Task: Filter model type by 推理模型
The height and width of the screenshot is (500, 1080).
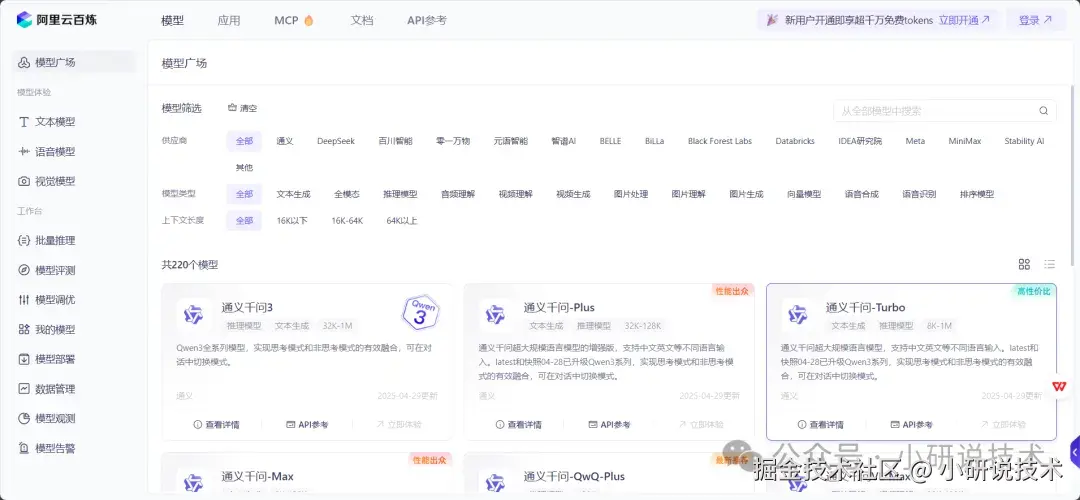Action: tap(400, 194)
